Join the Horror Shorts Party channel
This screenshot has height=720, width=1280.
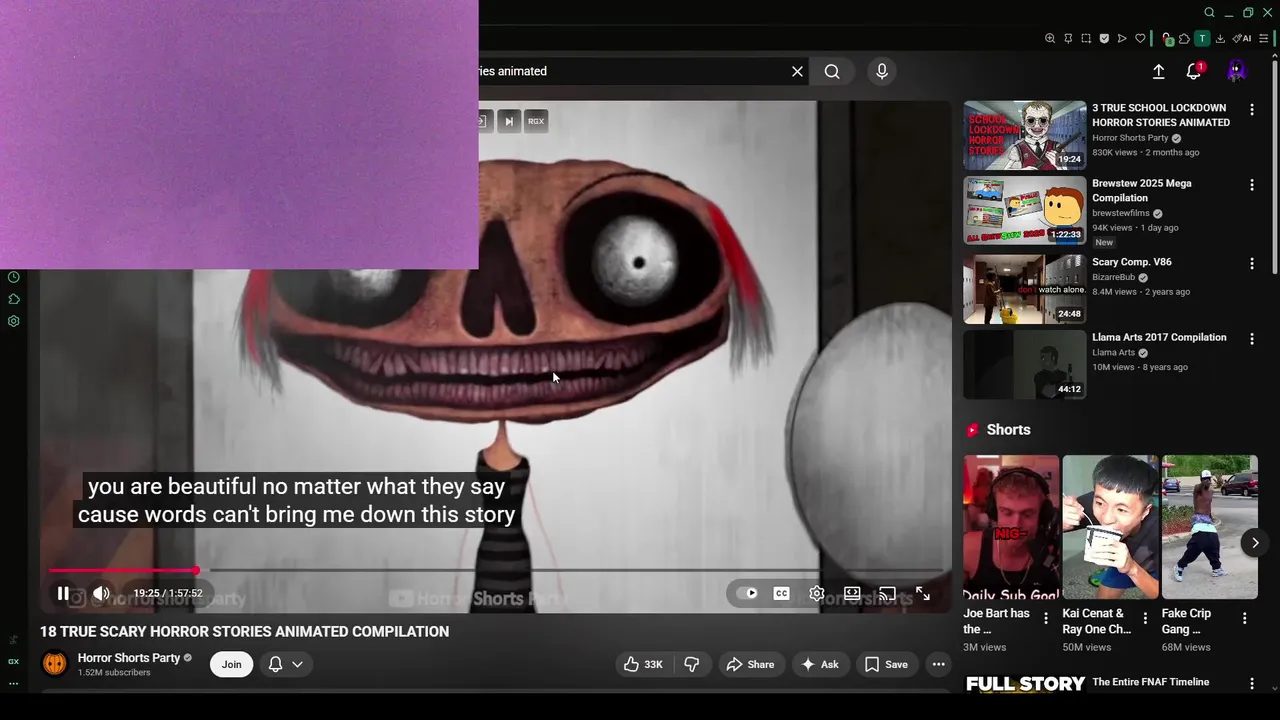click(x=231, y=664)
